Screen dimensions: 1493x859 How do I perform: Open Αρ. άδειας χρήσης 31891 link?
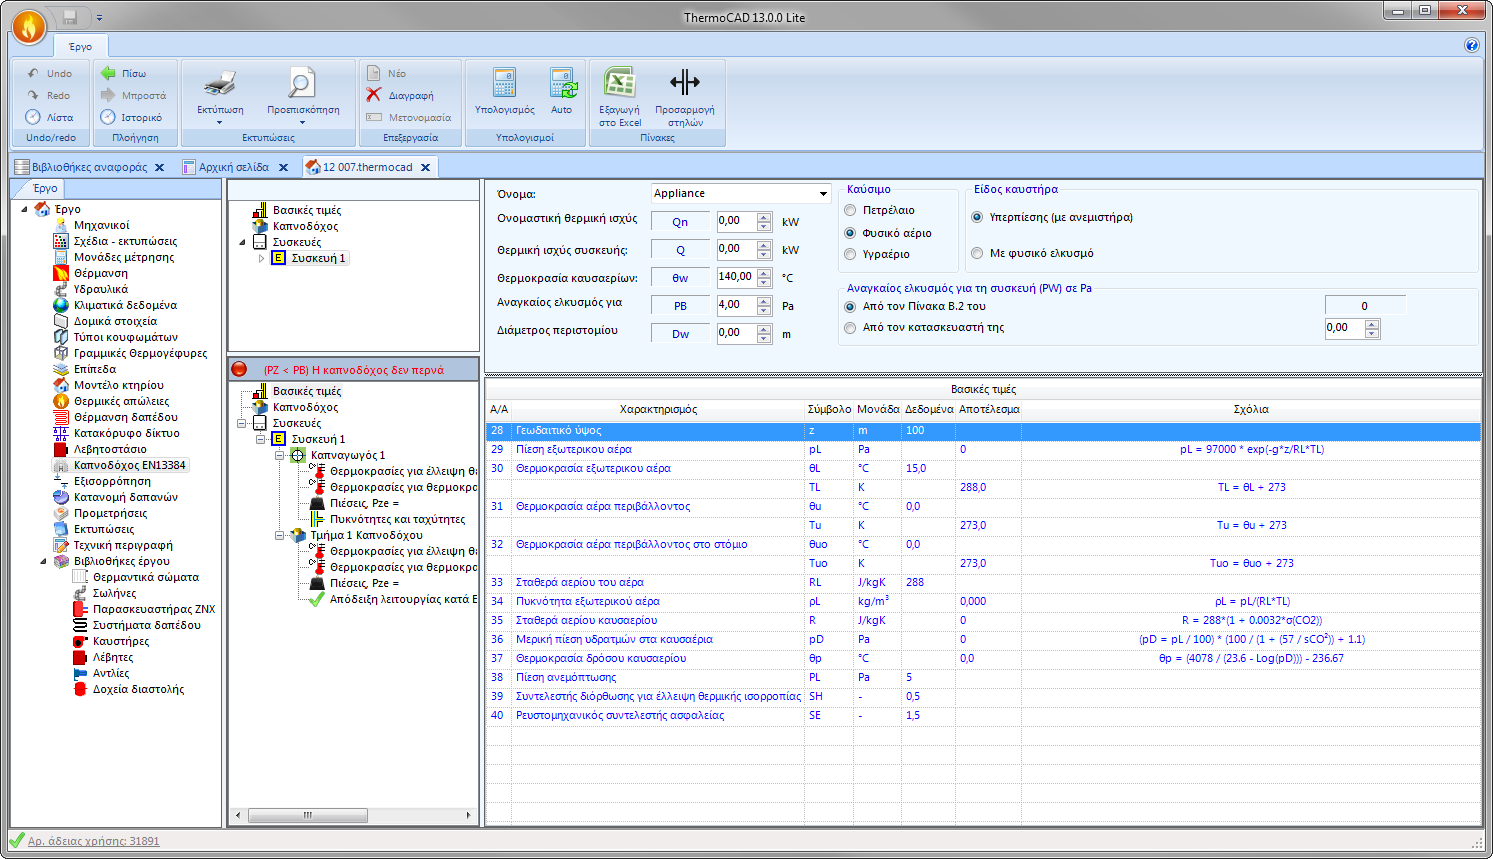click(93, 841)
